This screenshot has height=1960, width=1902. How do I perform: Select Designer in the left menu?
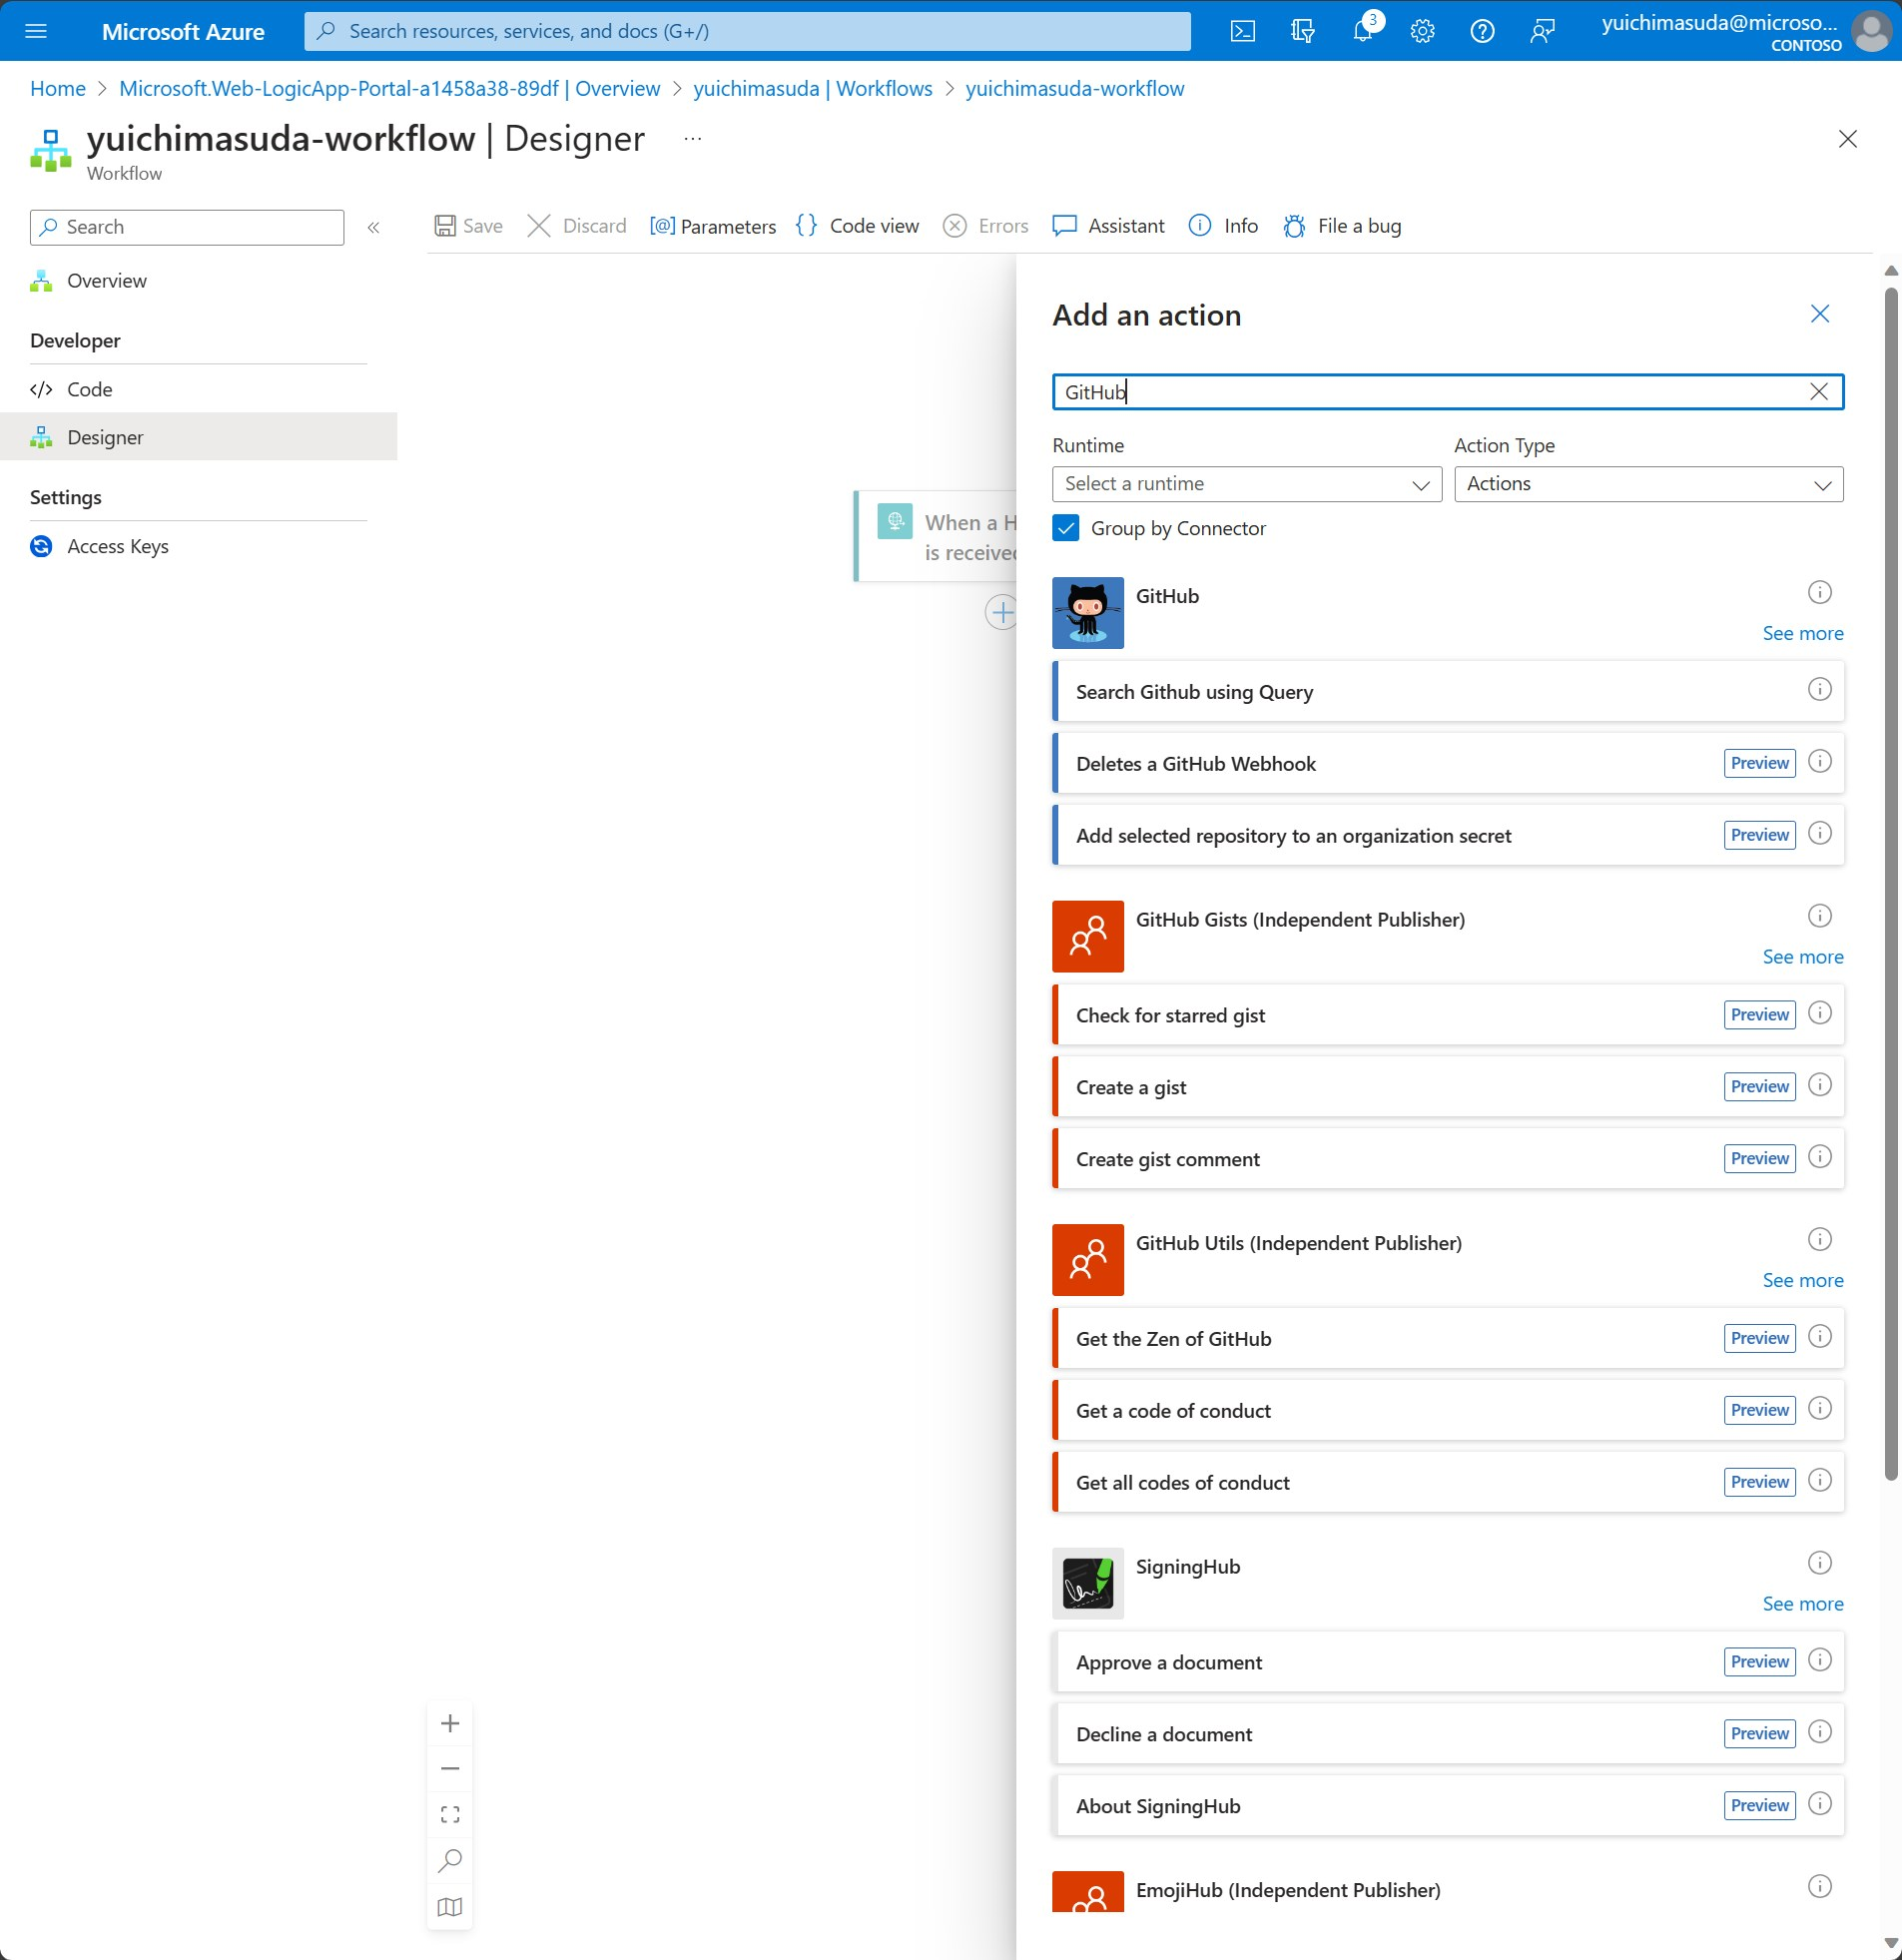coord(198,437)
